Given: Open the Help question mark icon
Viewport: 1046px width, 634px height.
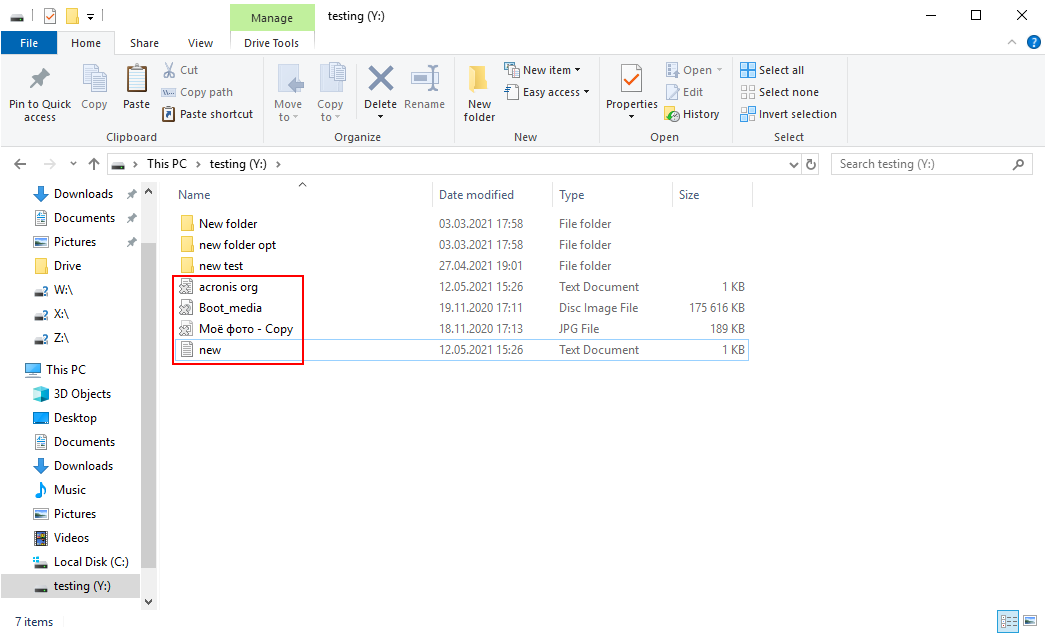Looking at the screenshot, I should pyautogui.click(x=1034, y=43).
